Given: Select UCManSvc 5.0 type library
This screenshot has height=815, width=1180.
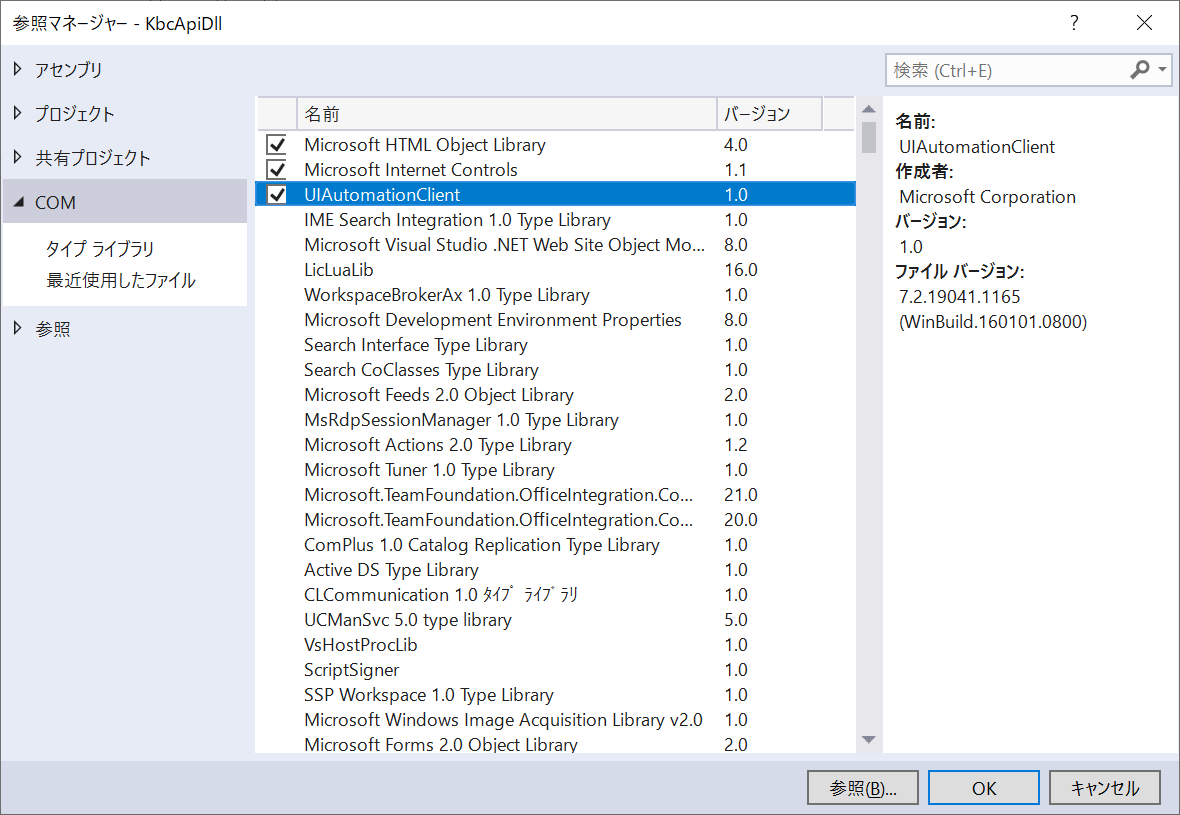Looking at the screenshot, I should pyautogui.click(x=555, y=619).
